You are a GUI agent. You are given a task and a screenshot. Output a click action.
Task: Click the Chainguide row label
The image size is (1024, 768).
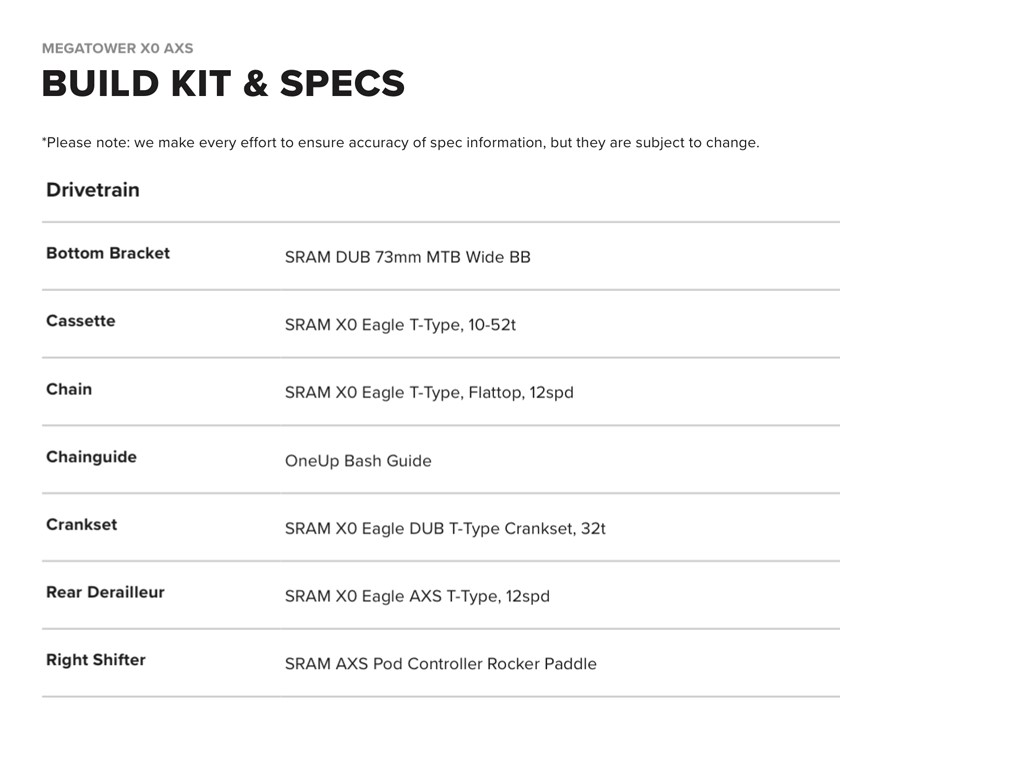[91, 457]
